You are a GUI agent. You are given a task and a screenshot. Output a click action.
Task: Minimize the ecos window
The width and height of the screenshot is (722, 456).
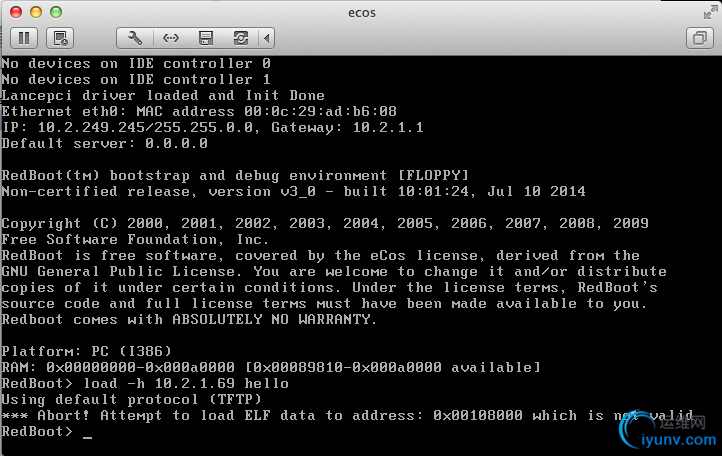pyautogui.click(x=36, y=12)
